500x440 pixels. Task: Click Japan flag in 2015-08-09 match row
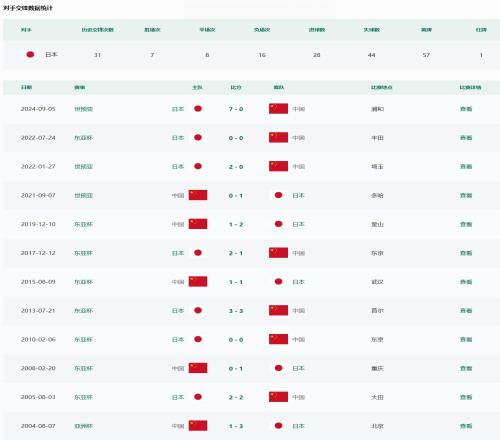pyautogui.click(x=279, y=282)
